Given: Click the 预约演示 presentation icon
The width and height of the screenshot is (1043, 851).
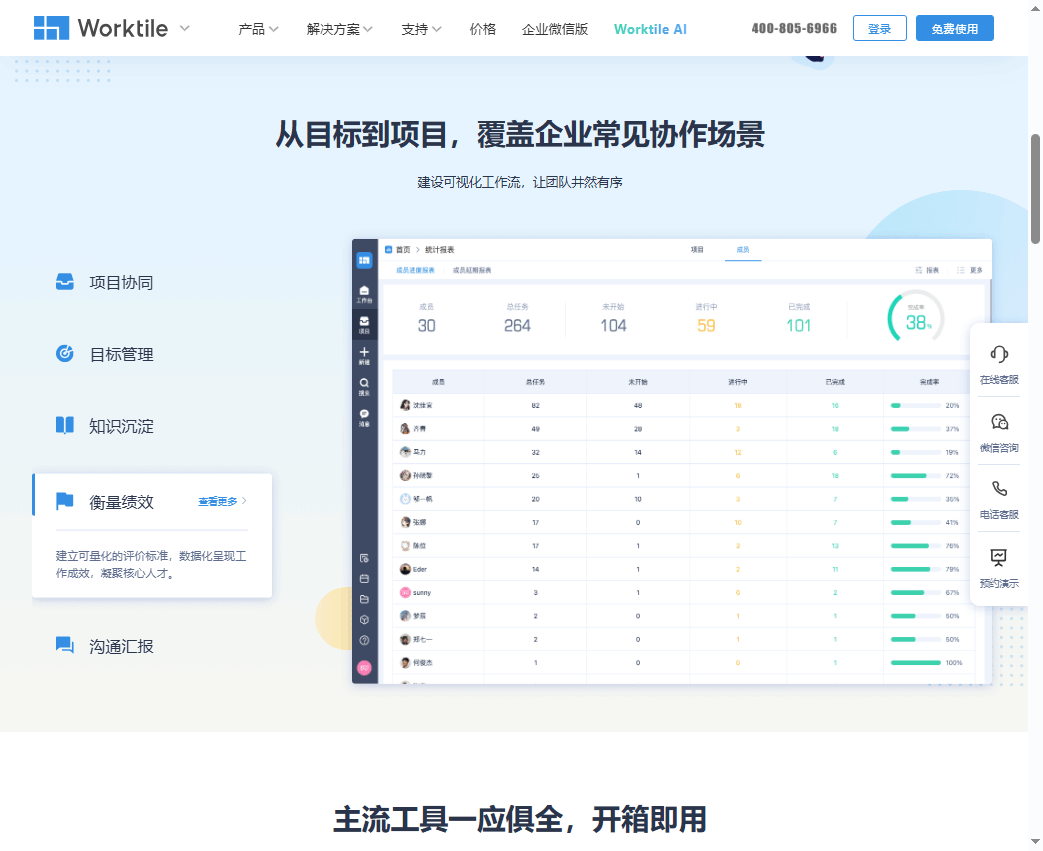Looking at the screenshot, I should [999, 558].
